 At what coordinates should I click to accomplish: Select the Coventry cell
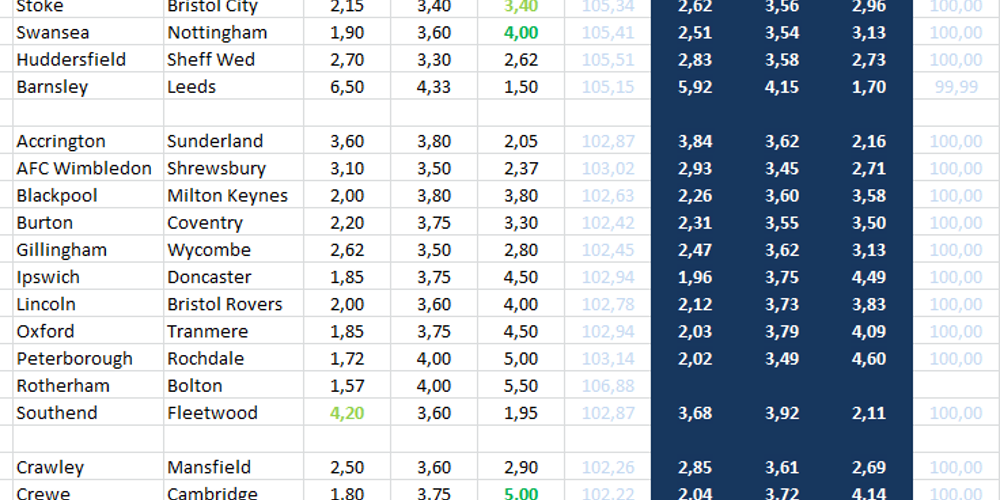(233, 223)
